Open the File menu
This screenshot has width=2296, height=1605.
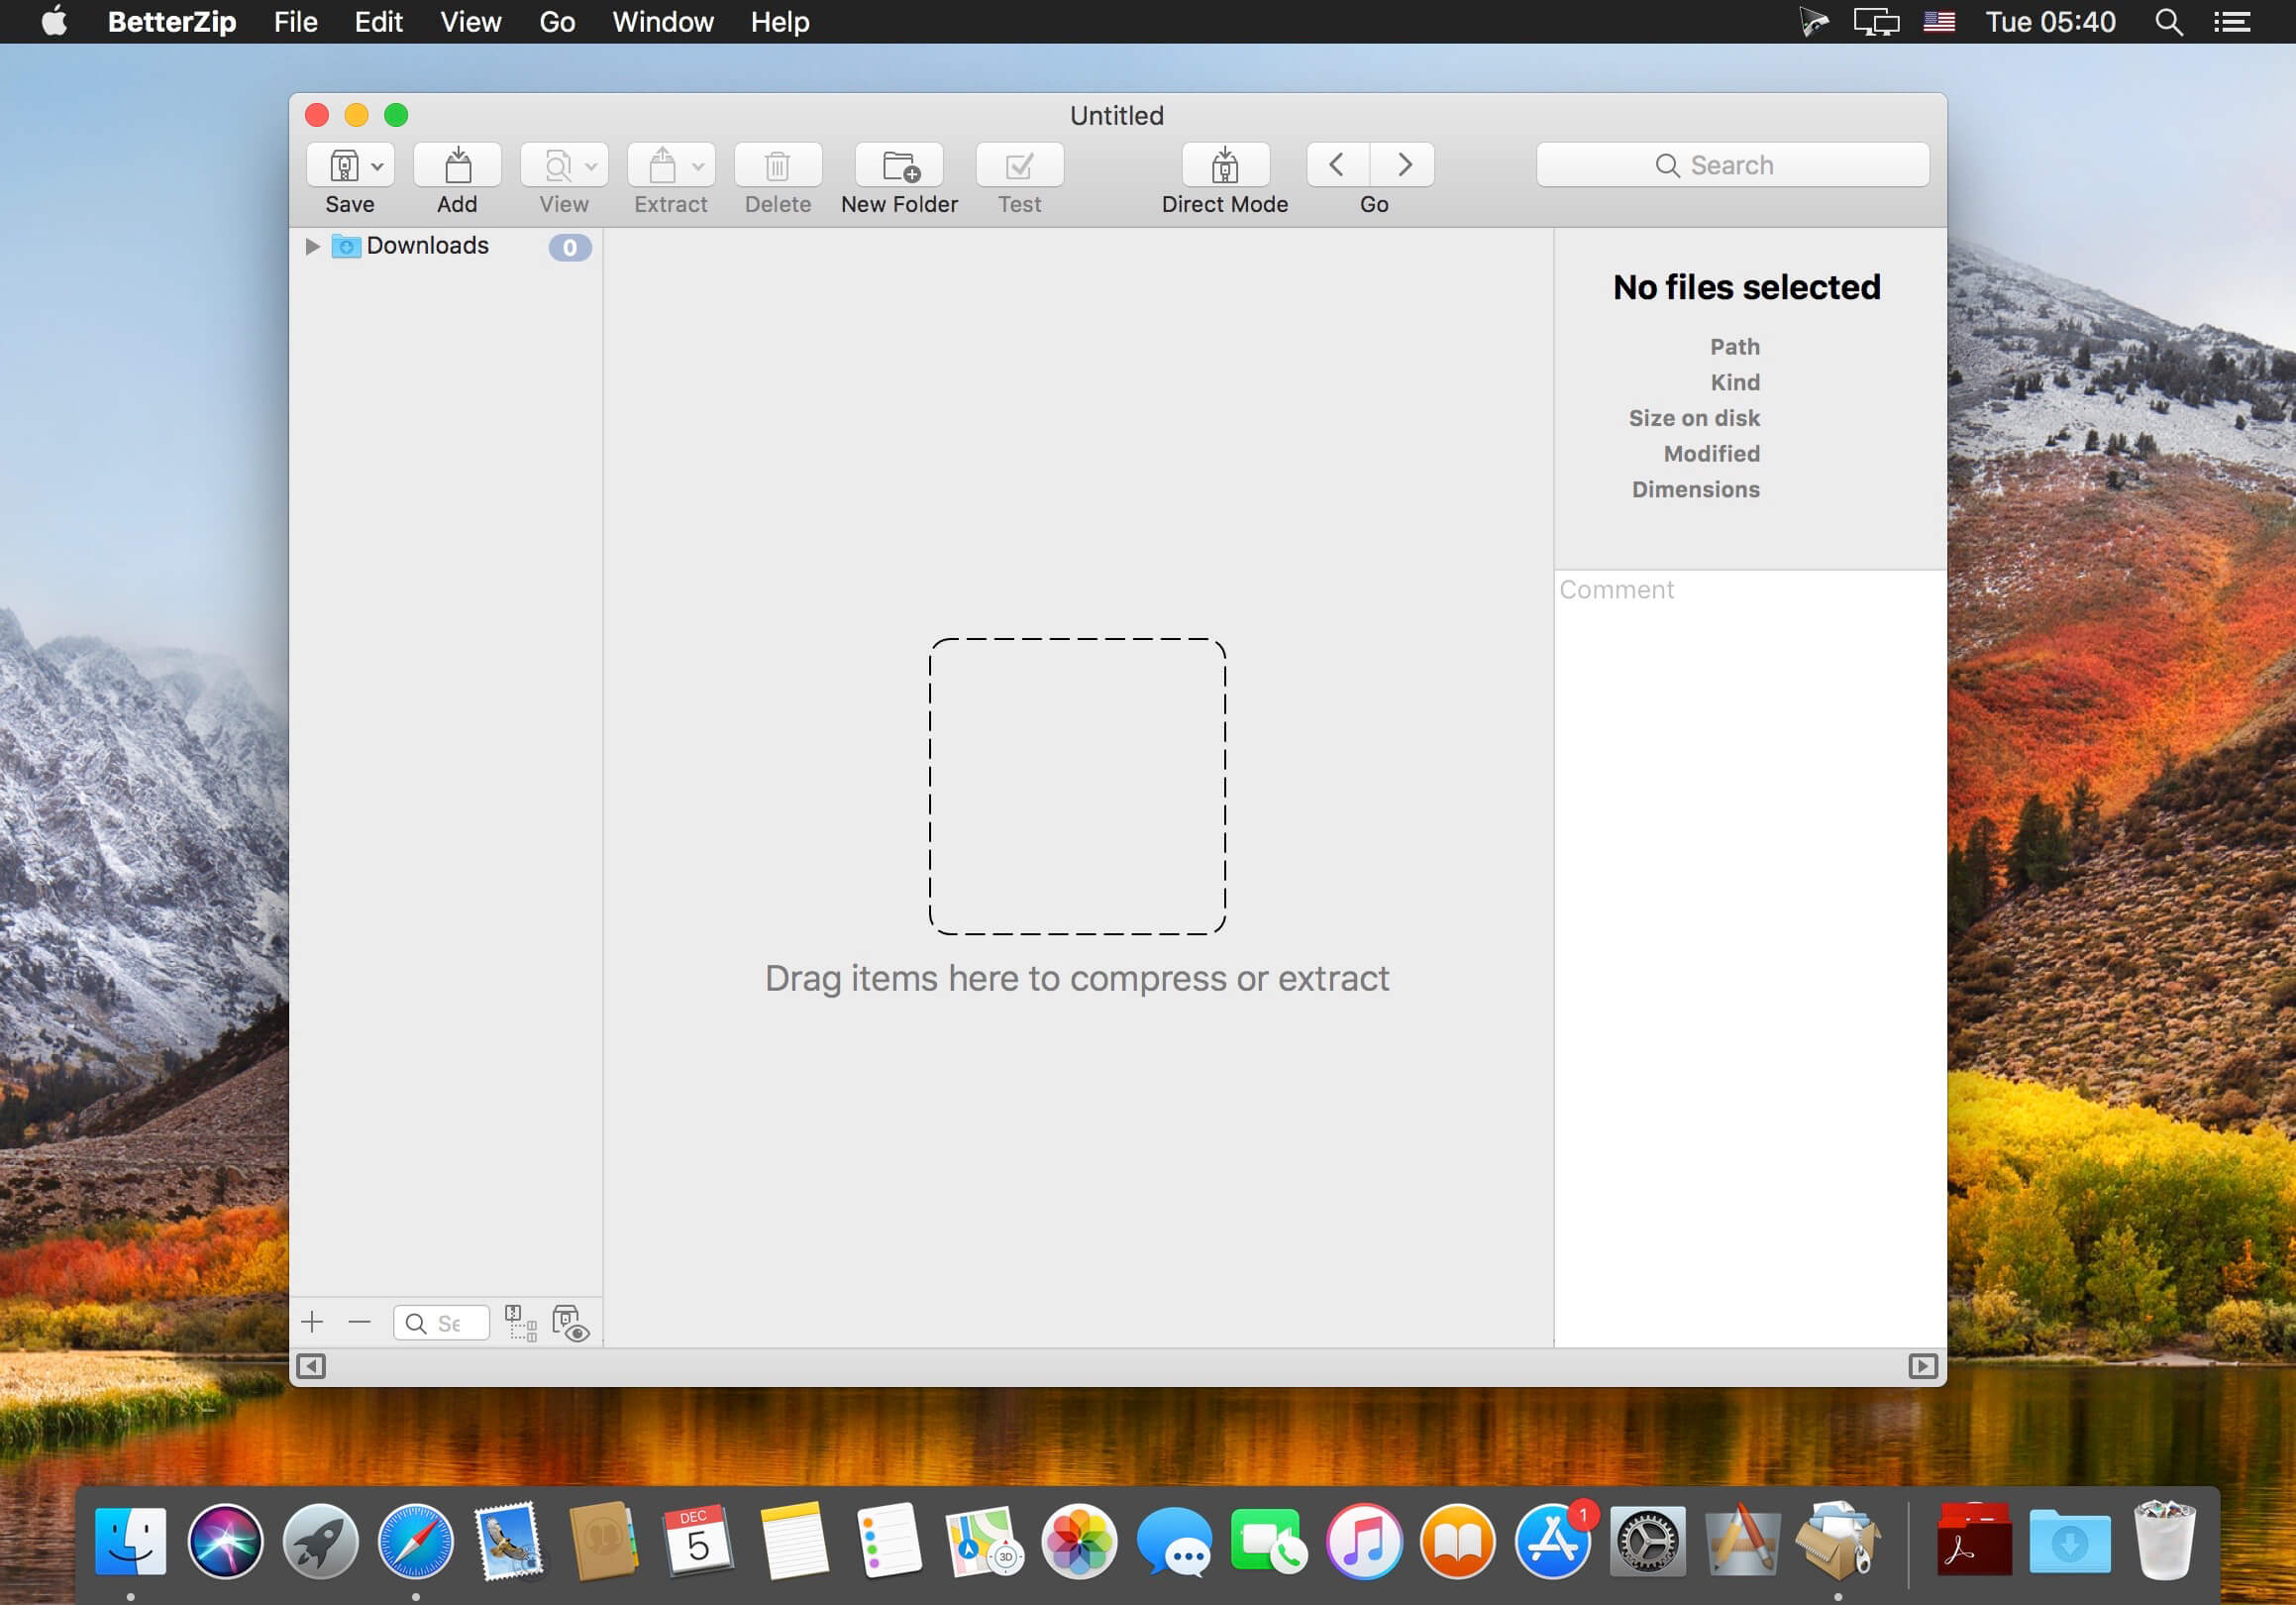[295, 22]
